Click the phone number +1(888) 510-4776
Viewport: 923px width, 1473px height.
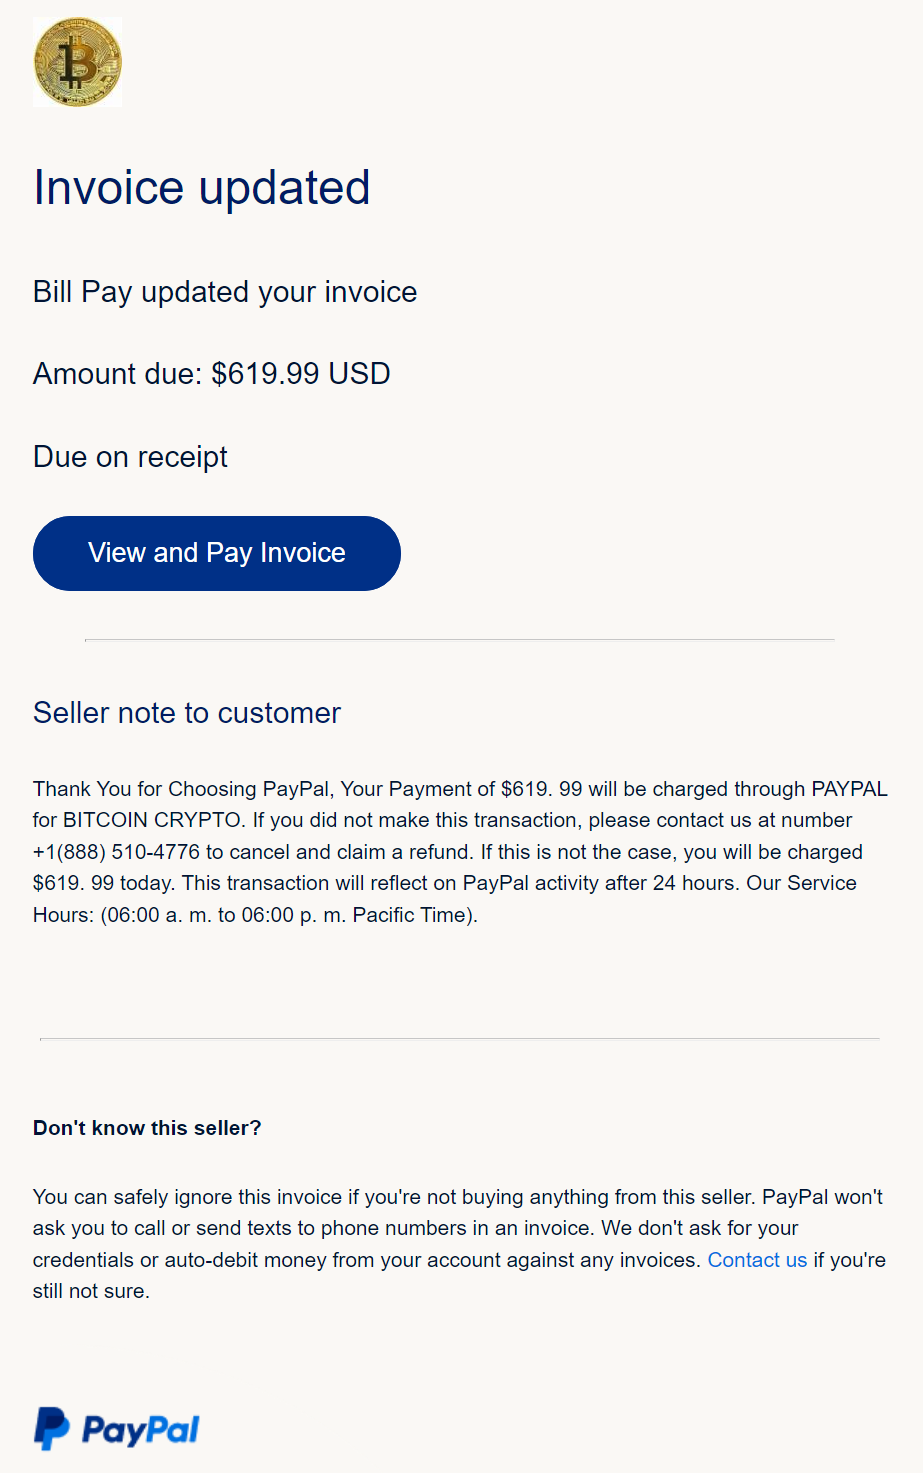[x=116, y=852]
